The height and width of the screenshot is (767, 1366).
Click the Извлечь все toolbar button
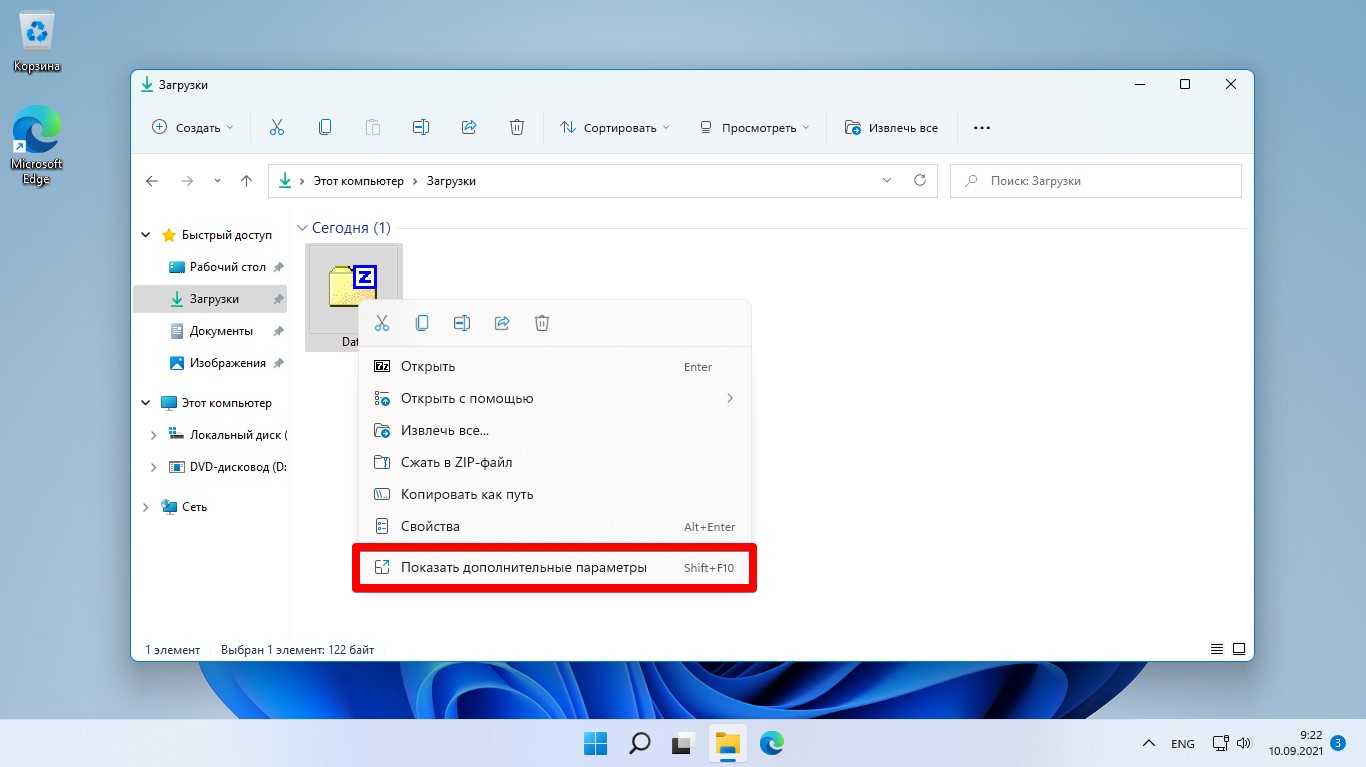coord(891,128)
